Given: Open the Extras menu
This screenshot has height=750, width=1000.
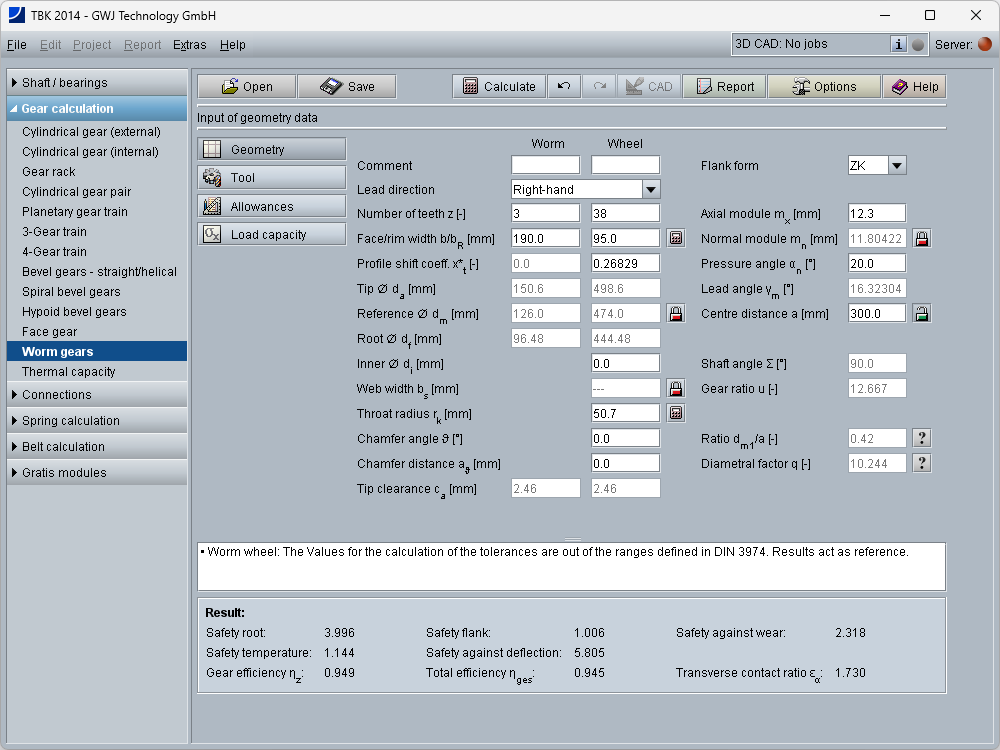Looking at the screenshot, I should 189,45.
